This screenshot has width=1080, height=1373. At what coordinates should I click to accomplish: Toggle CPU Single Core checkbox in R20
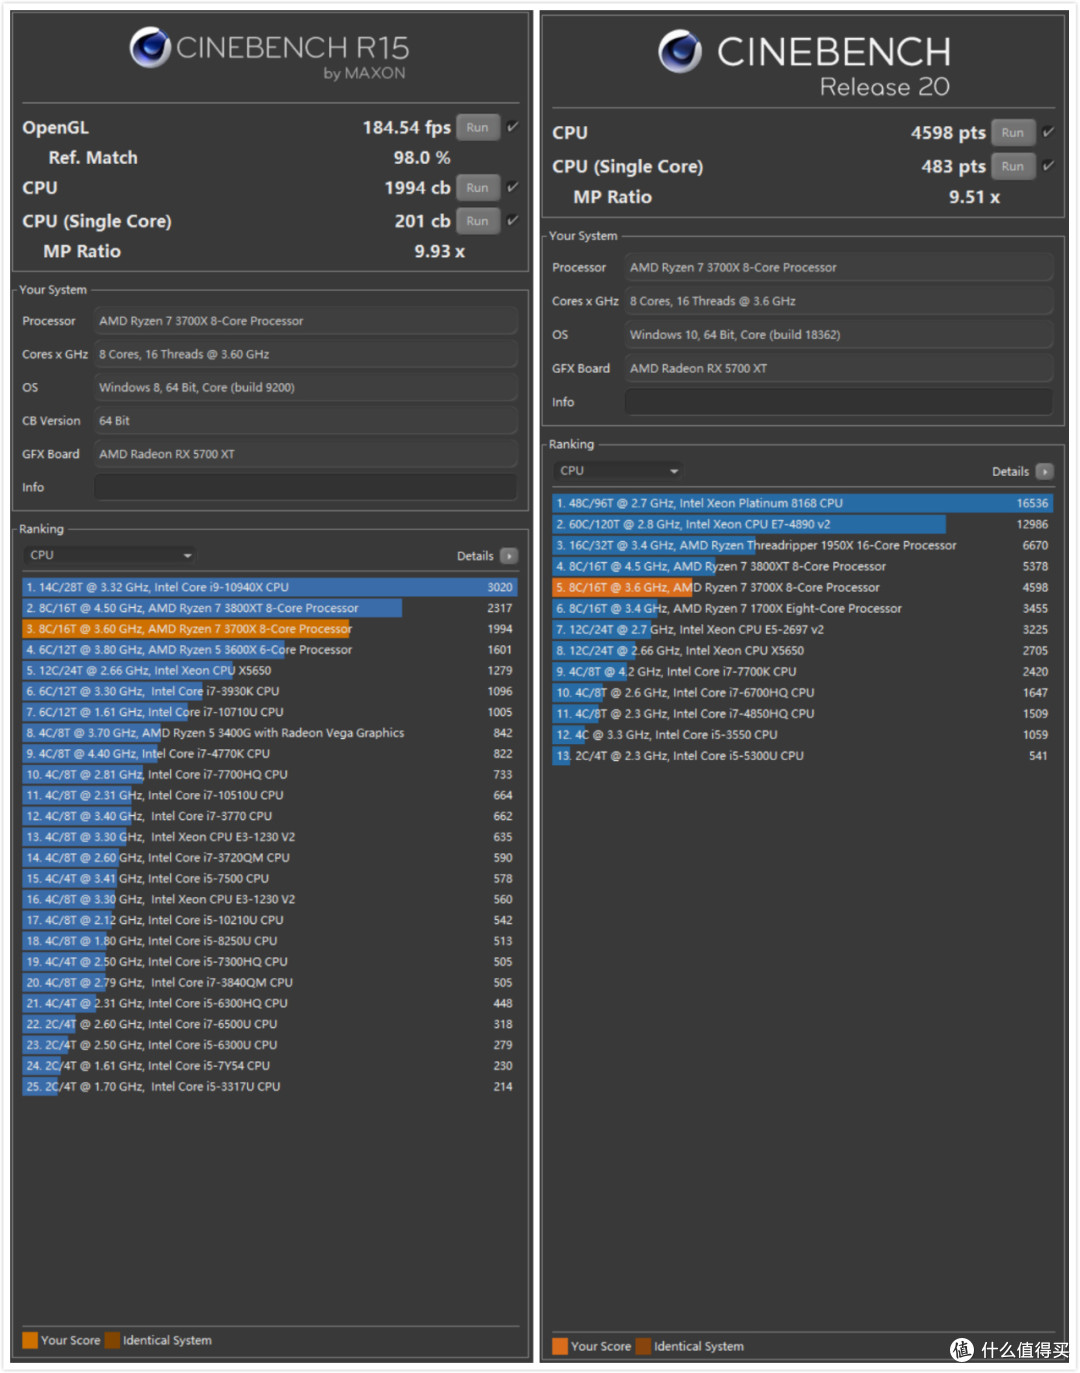coord(1048,166)
